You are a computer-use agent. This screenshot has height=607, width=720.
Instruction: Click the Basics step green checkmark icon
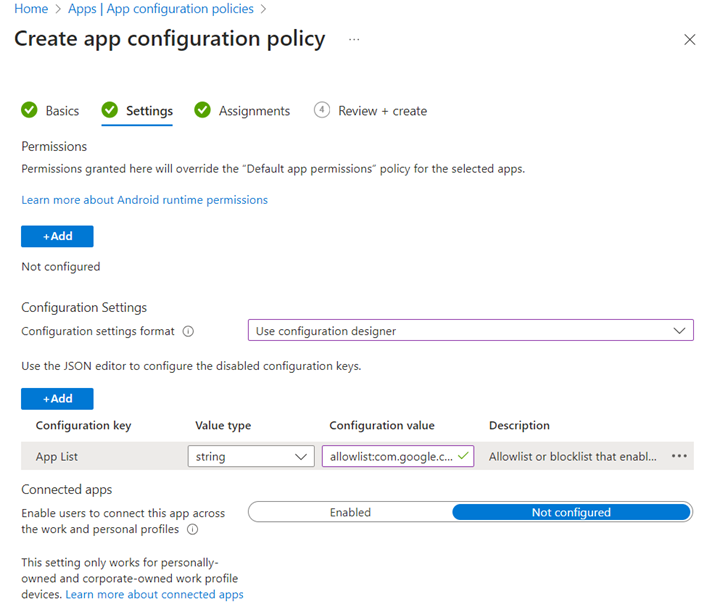29,110
